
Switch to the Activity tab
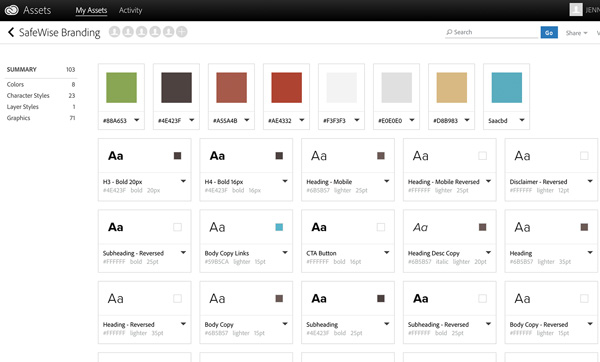point(130,10)
